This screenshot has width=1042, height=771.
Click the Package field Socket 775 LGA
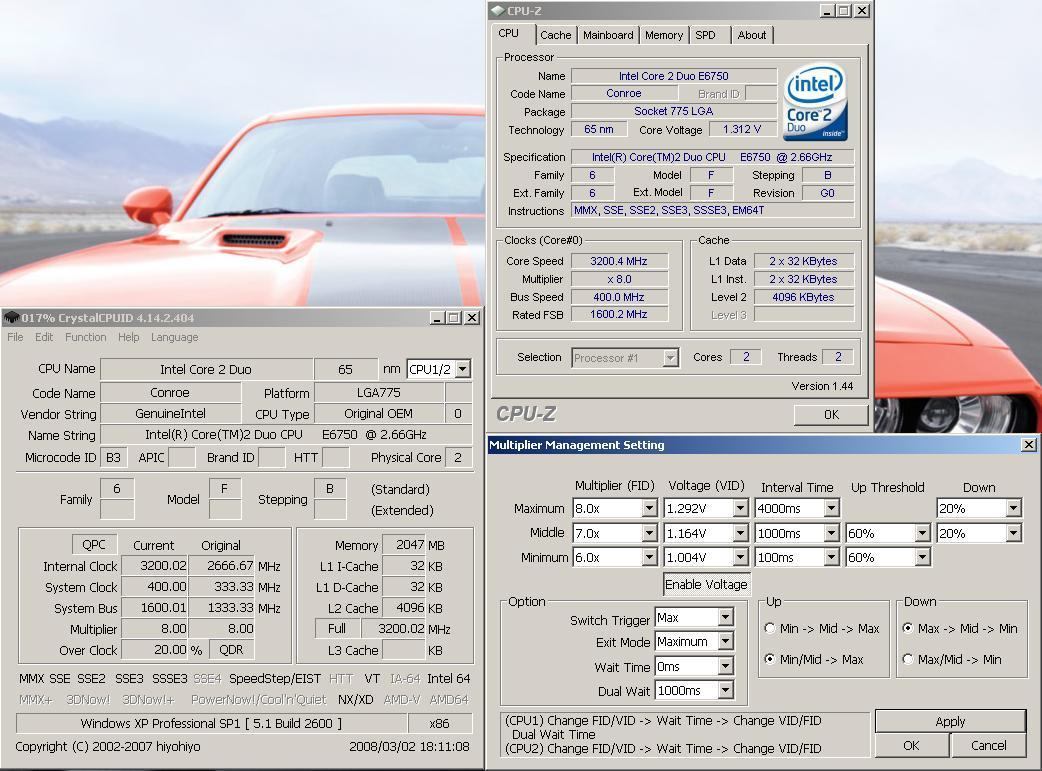[x=674, y=111]
